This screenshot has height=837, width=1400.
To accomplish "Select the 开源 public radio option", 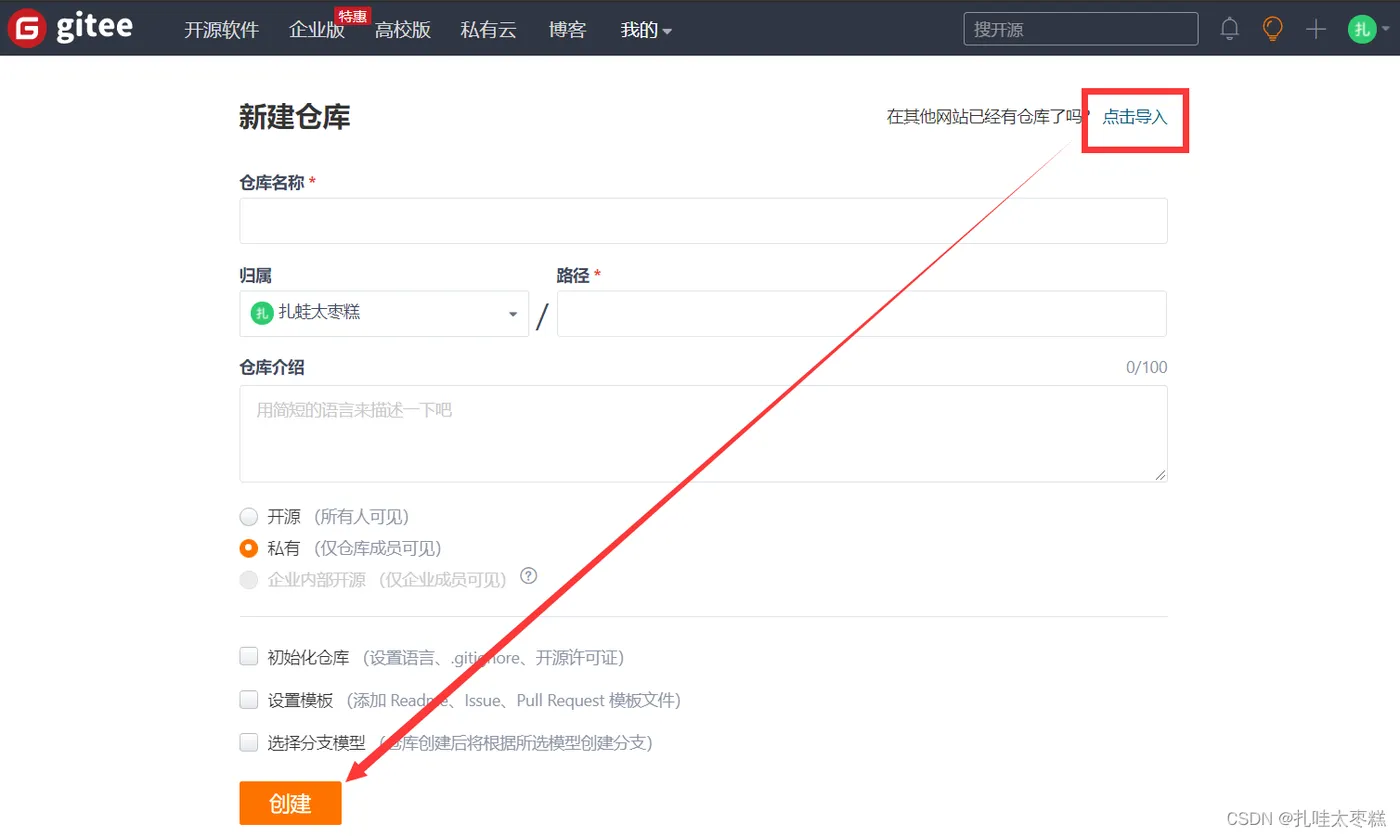I will [x=249, y=517].
